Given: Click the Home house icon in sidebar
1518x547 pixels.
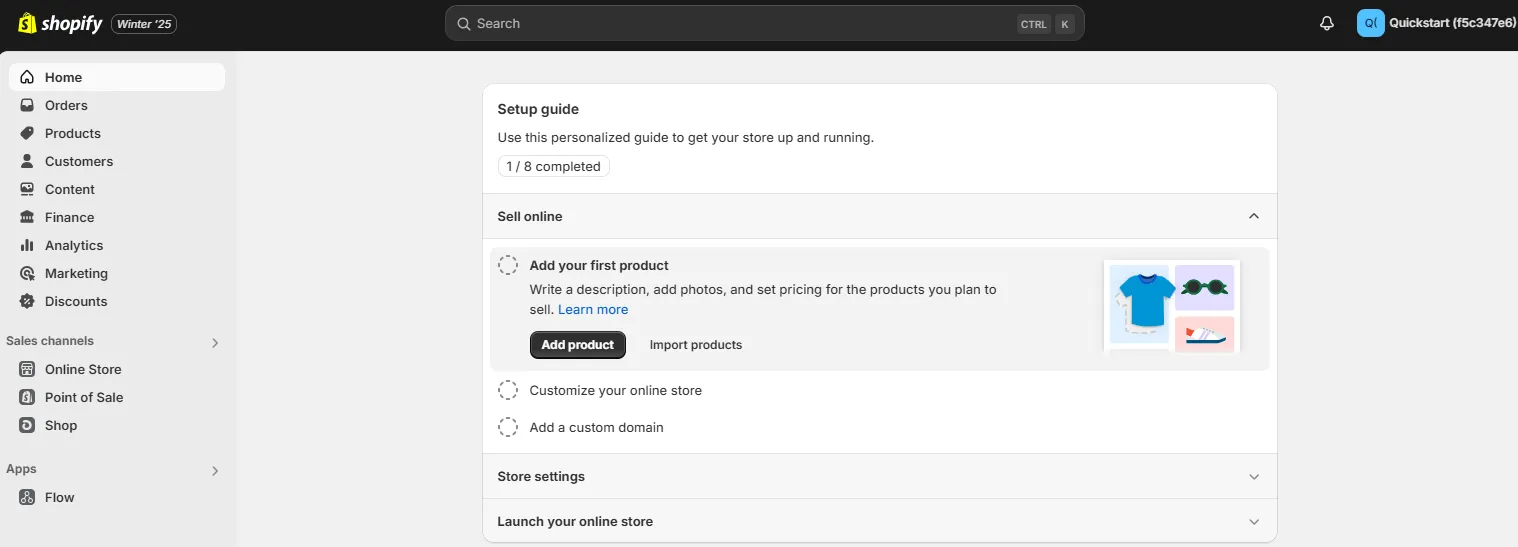Looking at the screenshot, I should point(27,77).
